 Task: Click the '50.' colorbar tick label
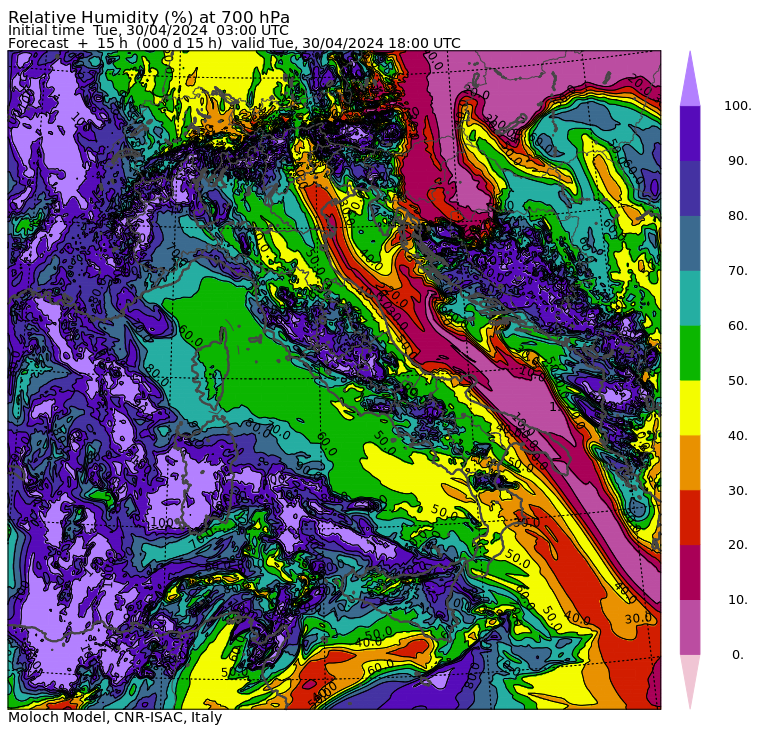[738, 381]
